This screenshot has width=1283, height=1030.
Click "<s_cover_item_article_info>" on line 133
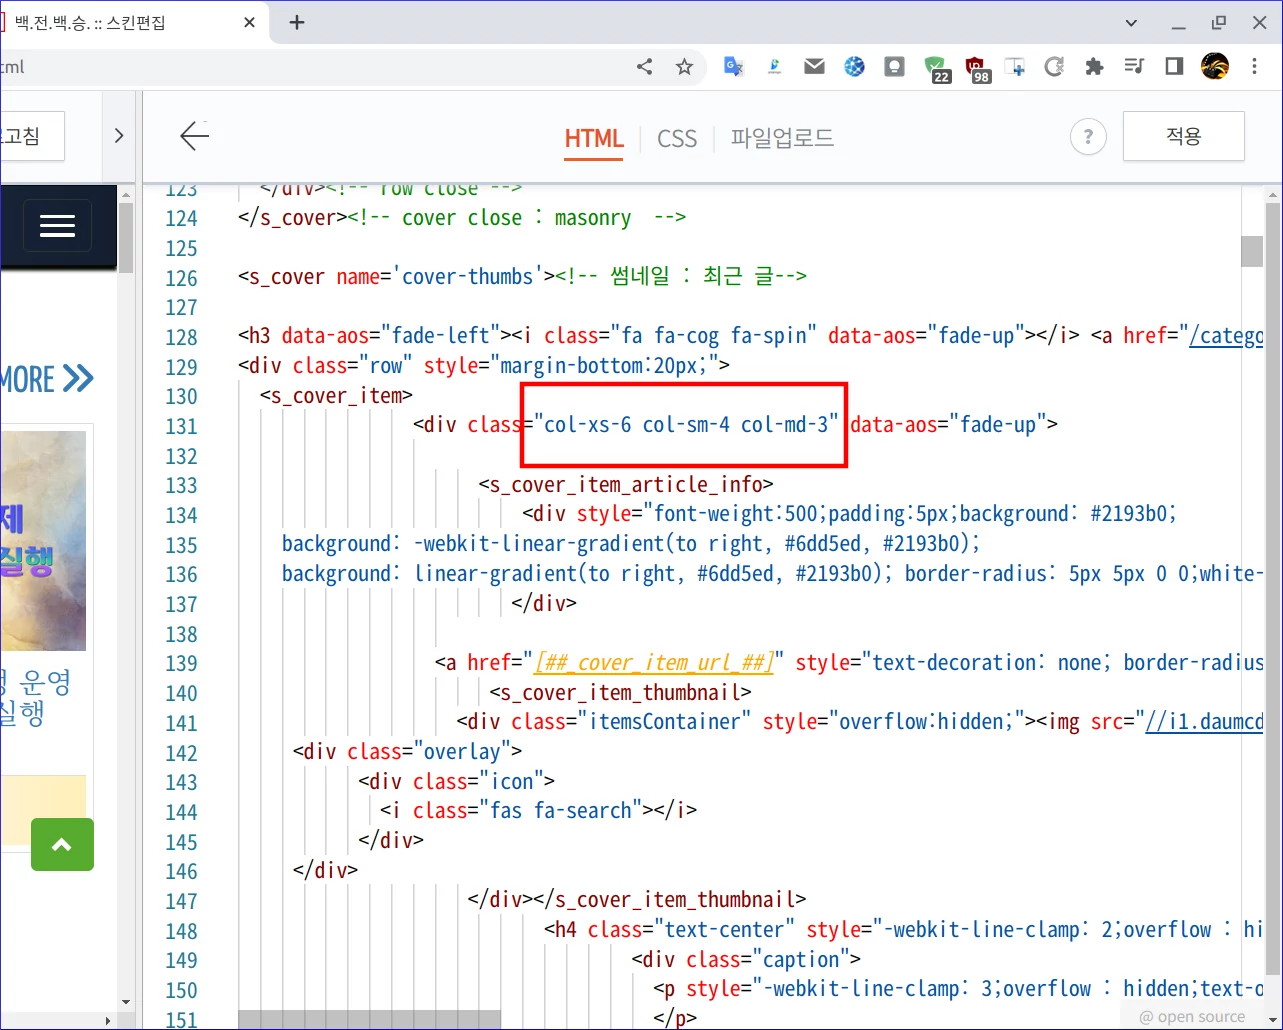626,485
